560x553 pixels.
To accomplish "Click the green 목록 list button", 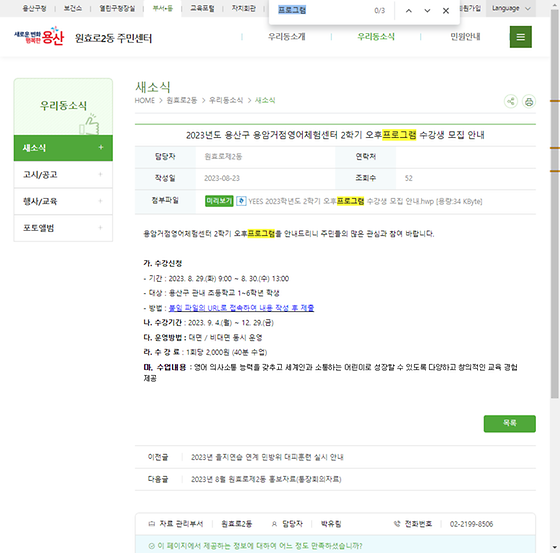I will pyautogui.click(x=510, y=423).
